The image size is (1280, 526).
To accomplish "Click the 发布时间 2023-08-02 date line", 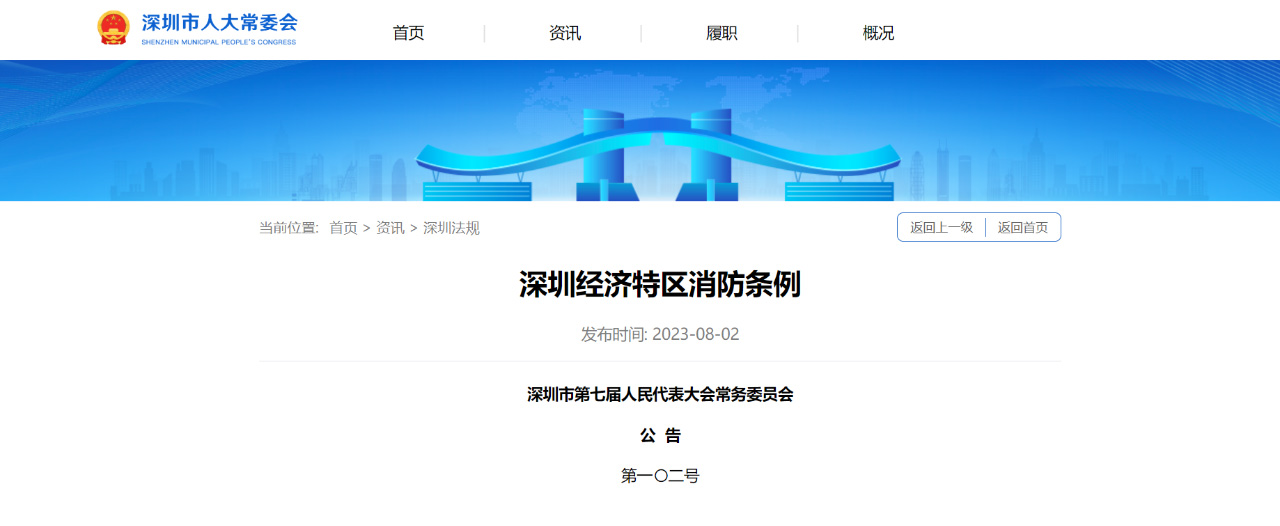I will click(660, 334).
